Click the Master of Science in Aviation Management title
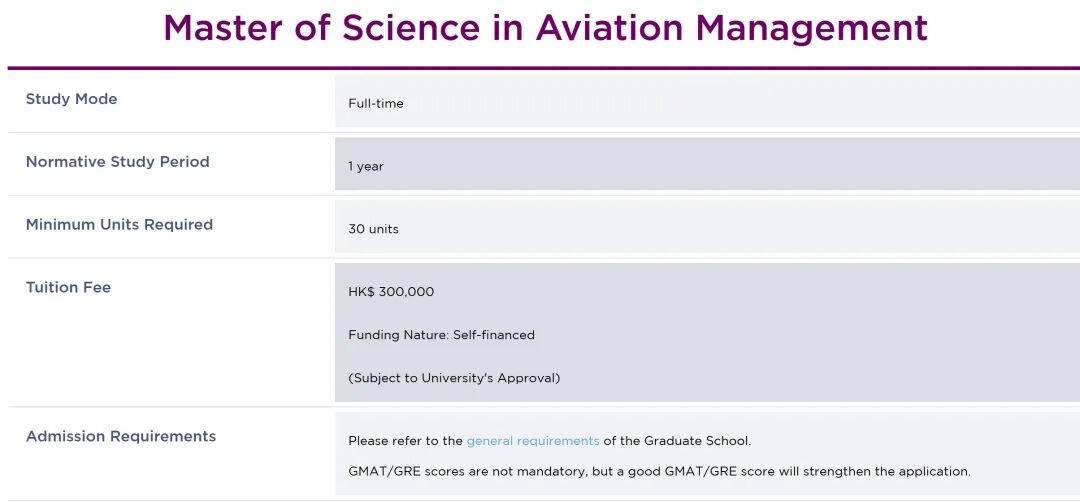 [545, 28]
